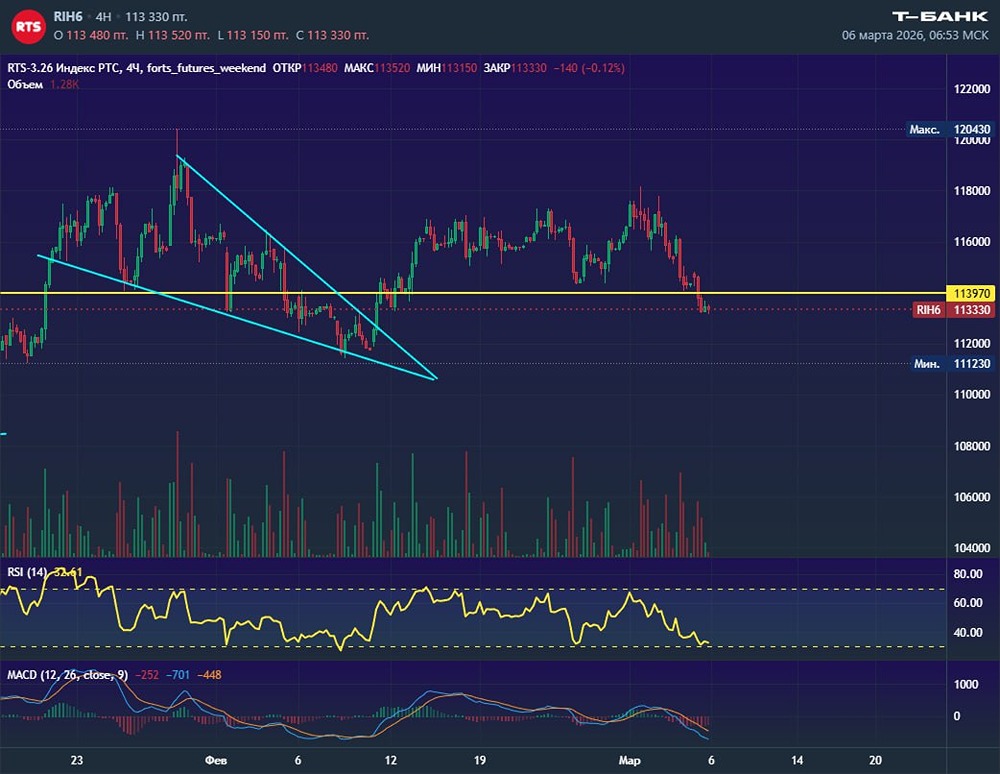Click the 60.00 RSI scale label

tap(967, 602)
